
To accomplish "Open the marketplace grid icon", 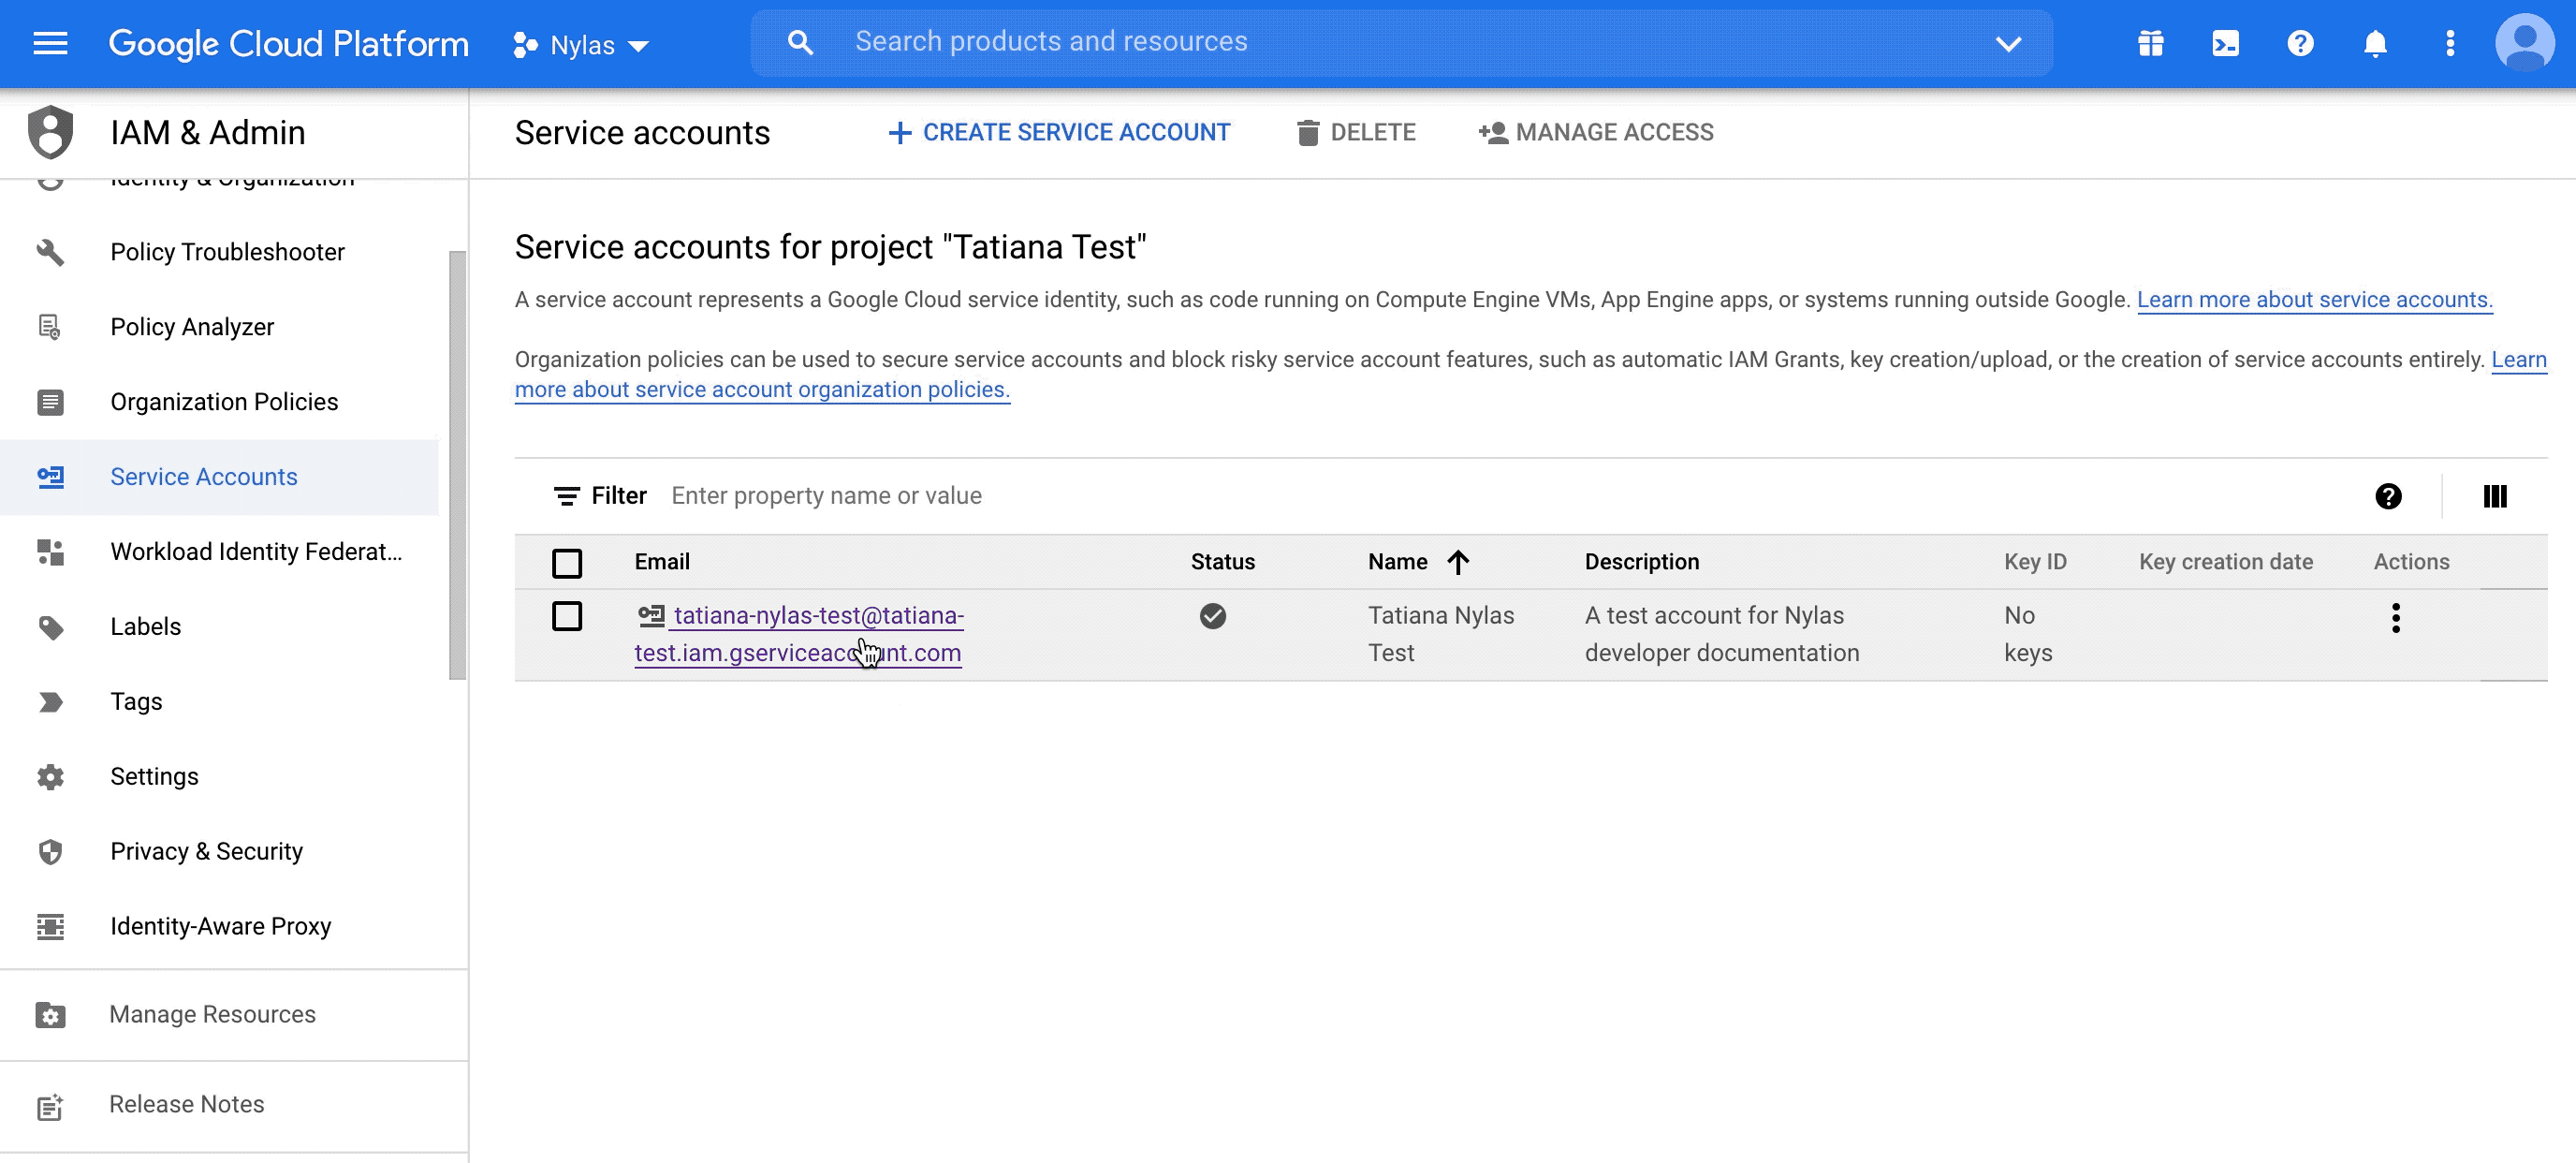I will pos(2149,43).
